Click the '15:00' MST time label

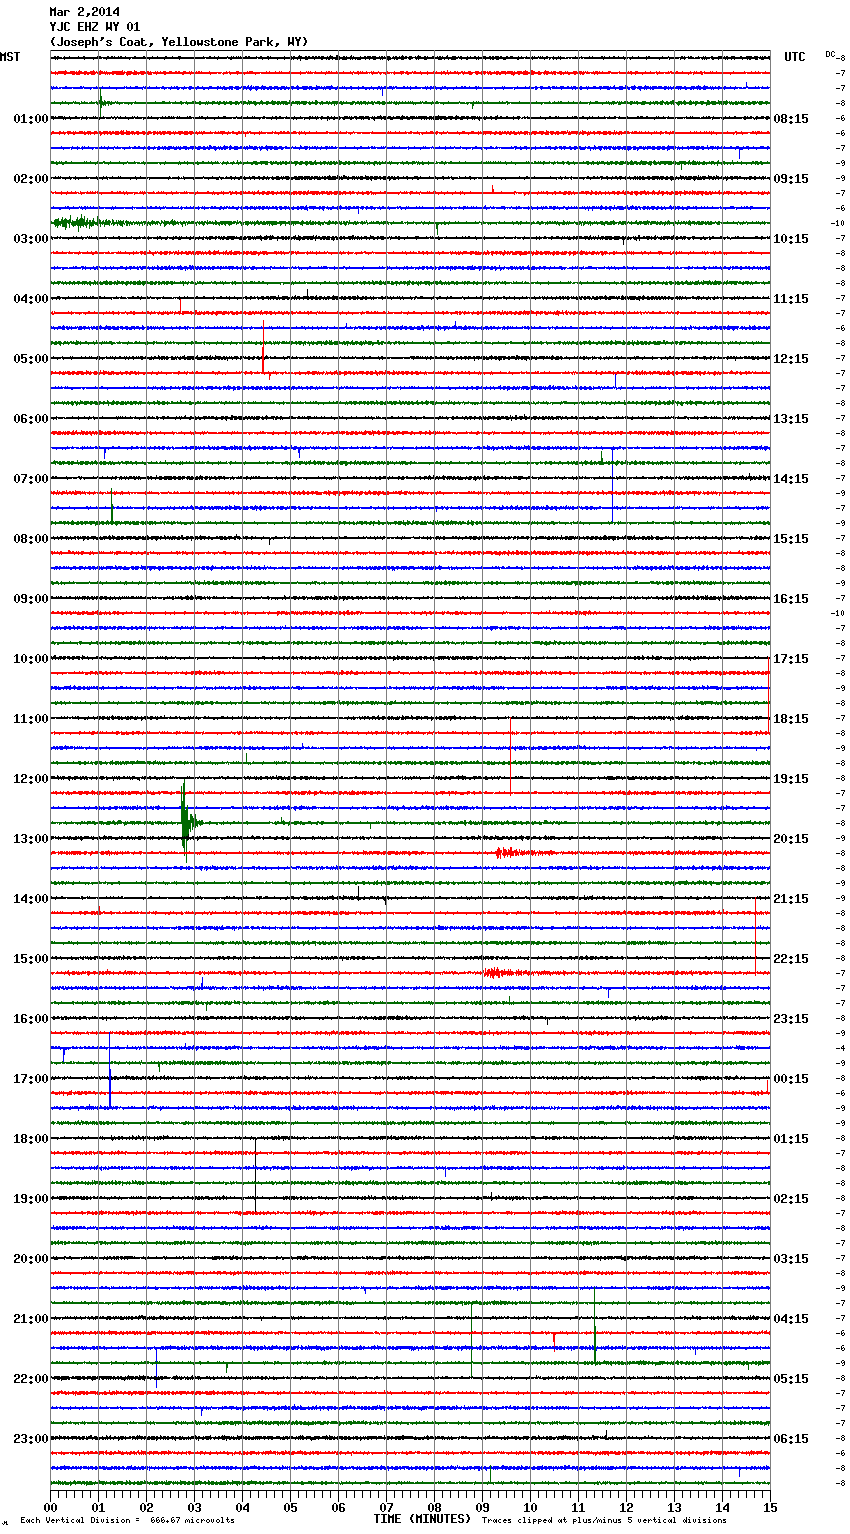point(30,959)
